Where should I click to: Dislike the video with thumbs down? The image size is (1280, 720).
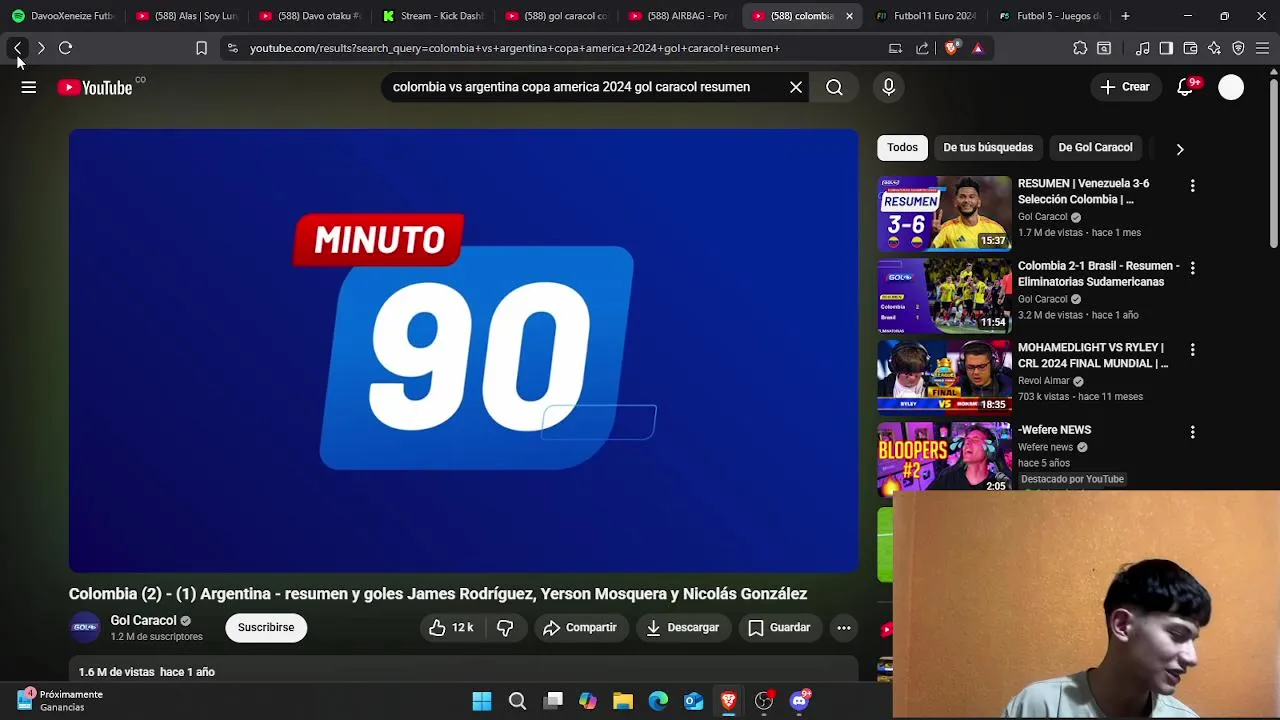[x=505, y=628]
